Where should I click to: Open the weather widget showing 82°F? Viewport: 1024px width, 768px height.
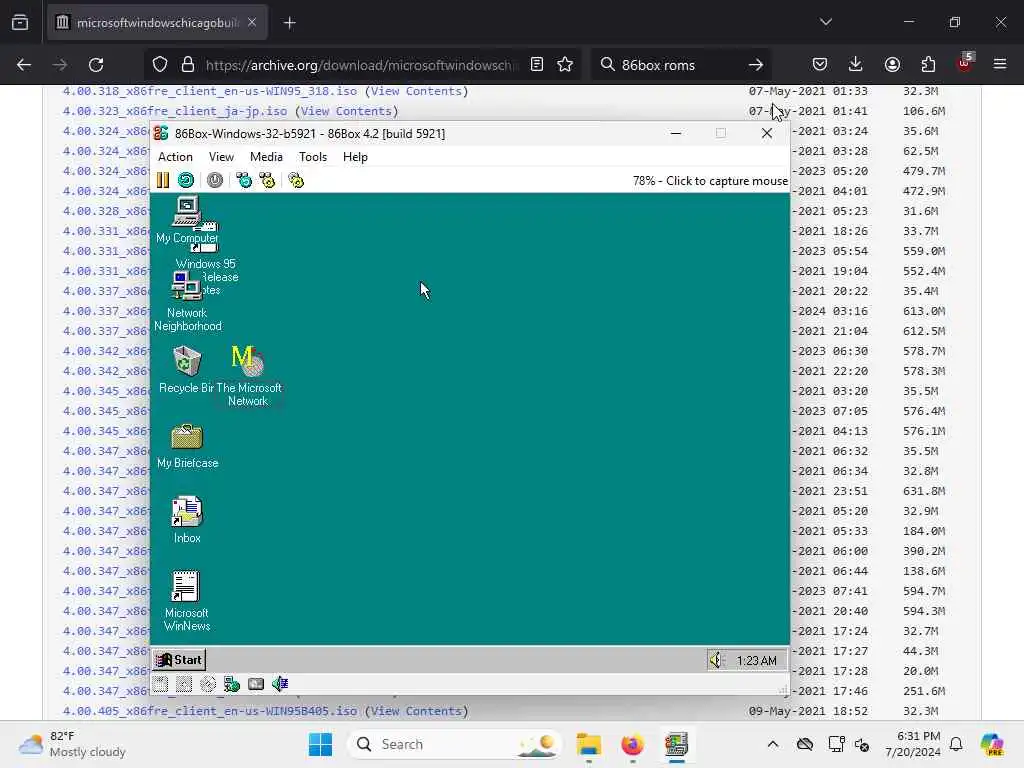coord(72,744)
